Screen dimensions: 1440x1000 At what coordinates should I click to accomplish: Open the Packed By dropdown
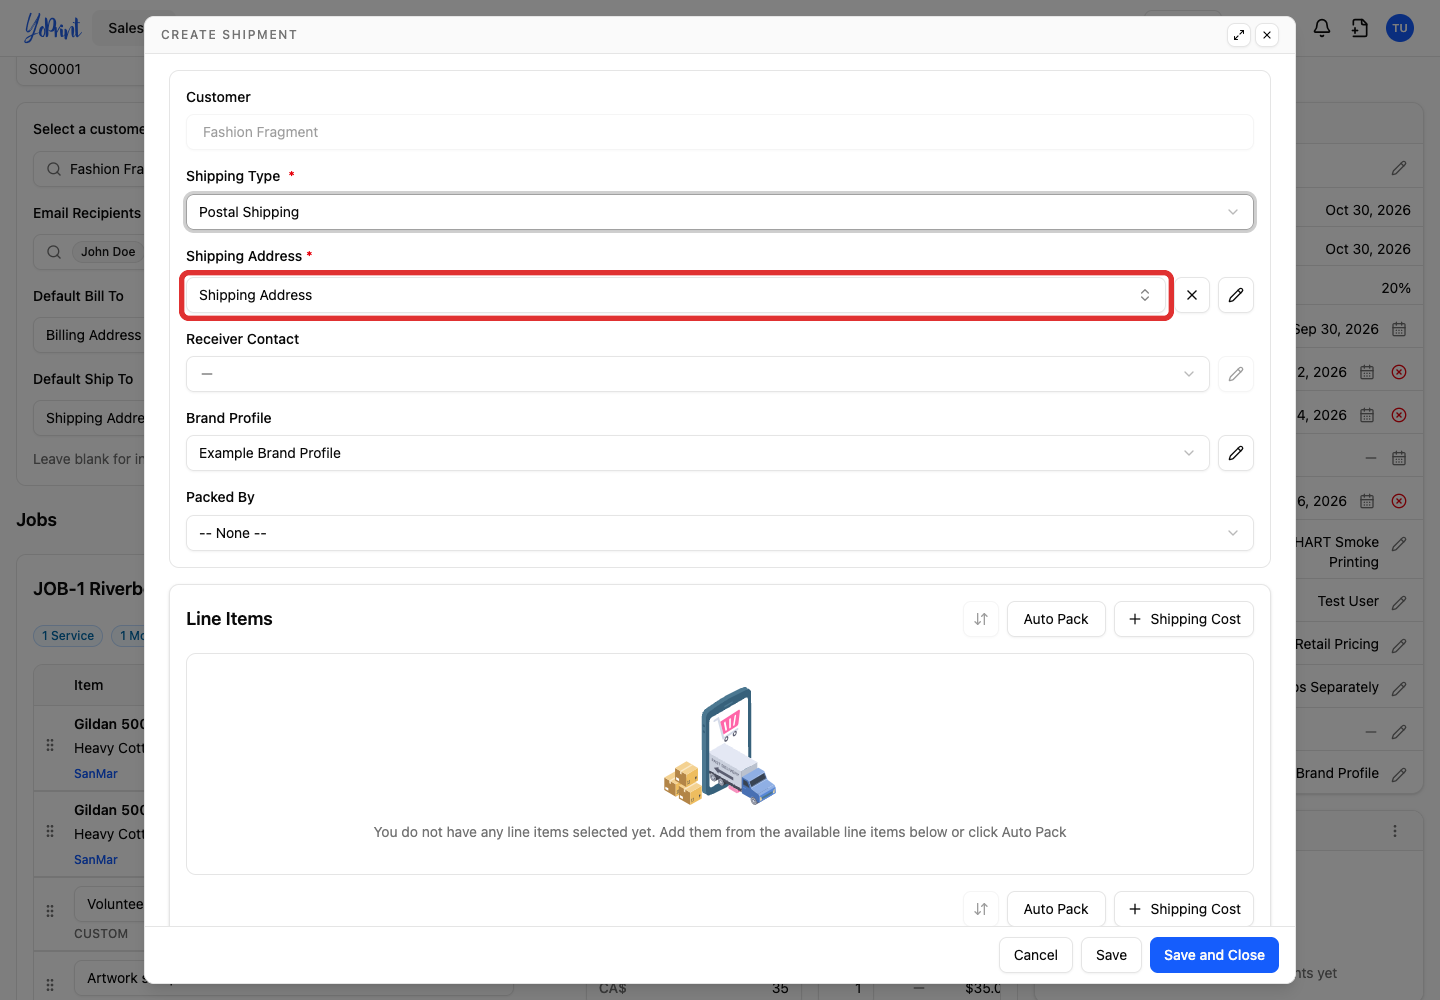(x=720, y=533)
